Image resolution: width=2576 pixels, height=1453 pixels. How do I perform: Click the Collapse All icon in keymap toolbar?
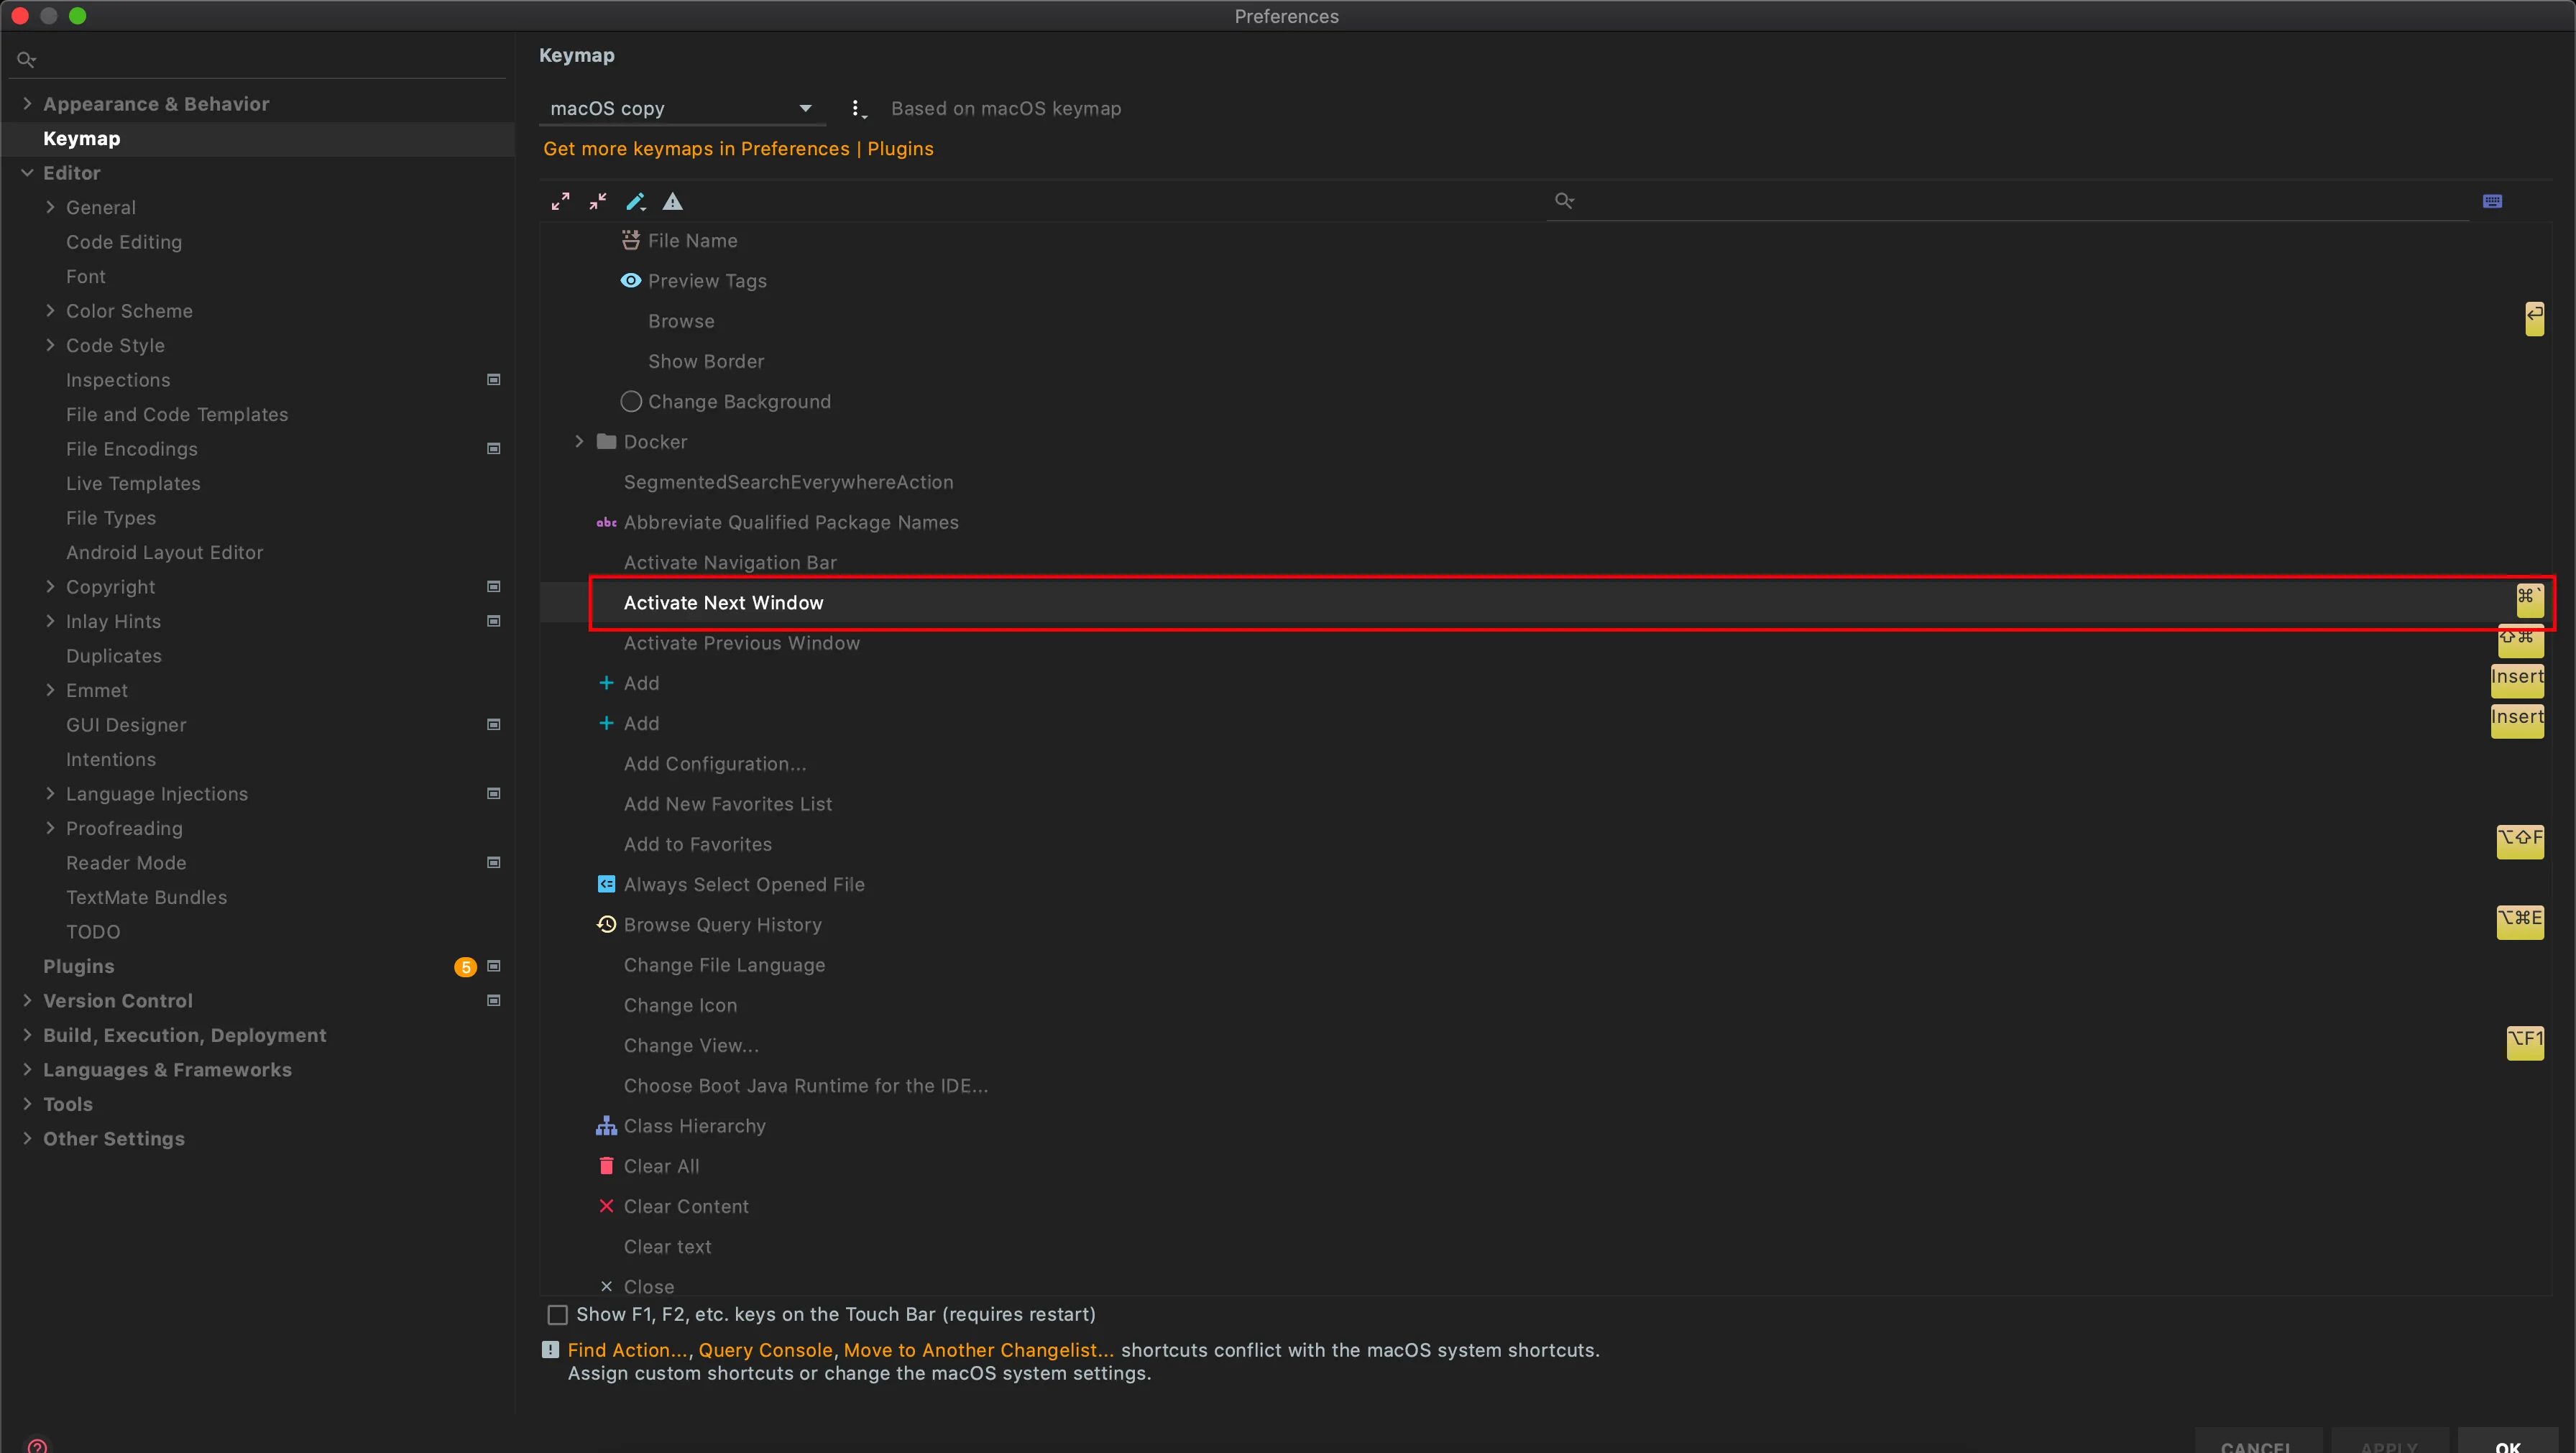(598, 201)
